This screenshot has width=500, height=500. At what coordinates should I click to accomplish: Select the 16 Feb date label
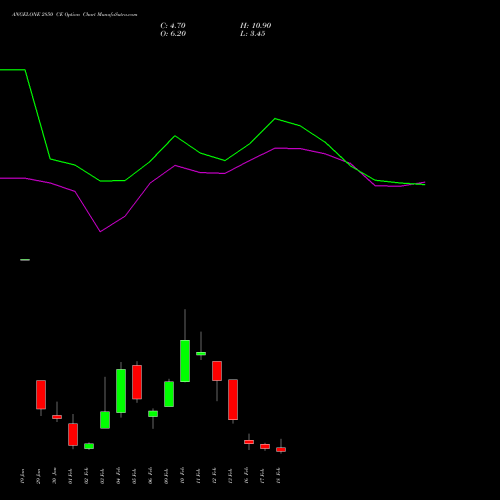pyautogui.click(x=246, y=476)
